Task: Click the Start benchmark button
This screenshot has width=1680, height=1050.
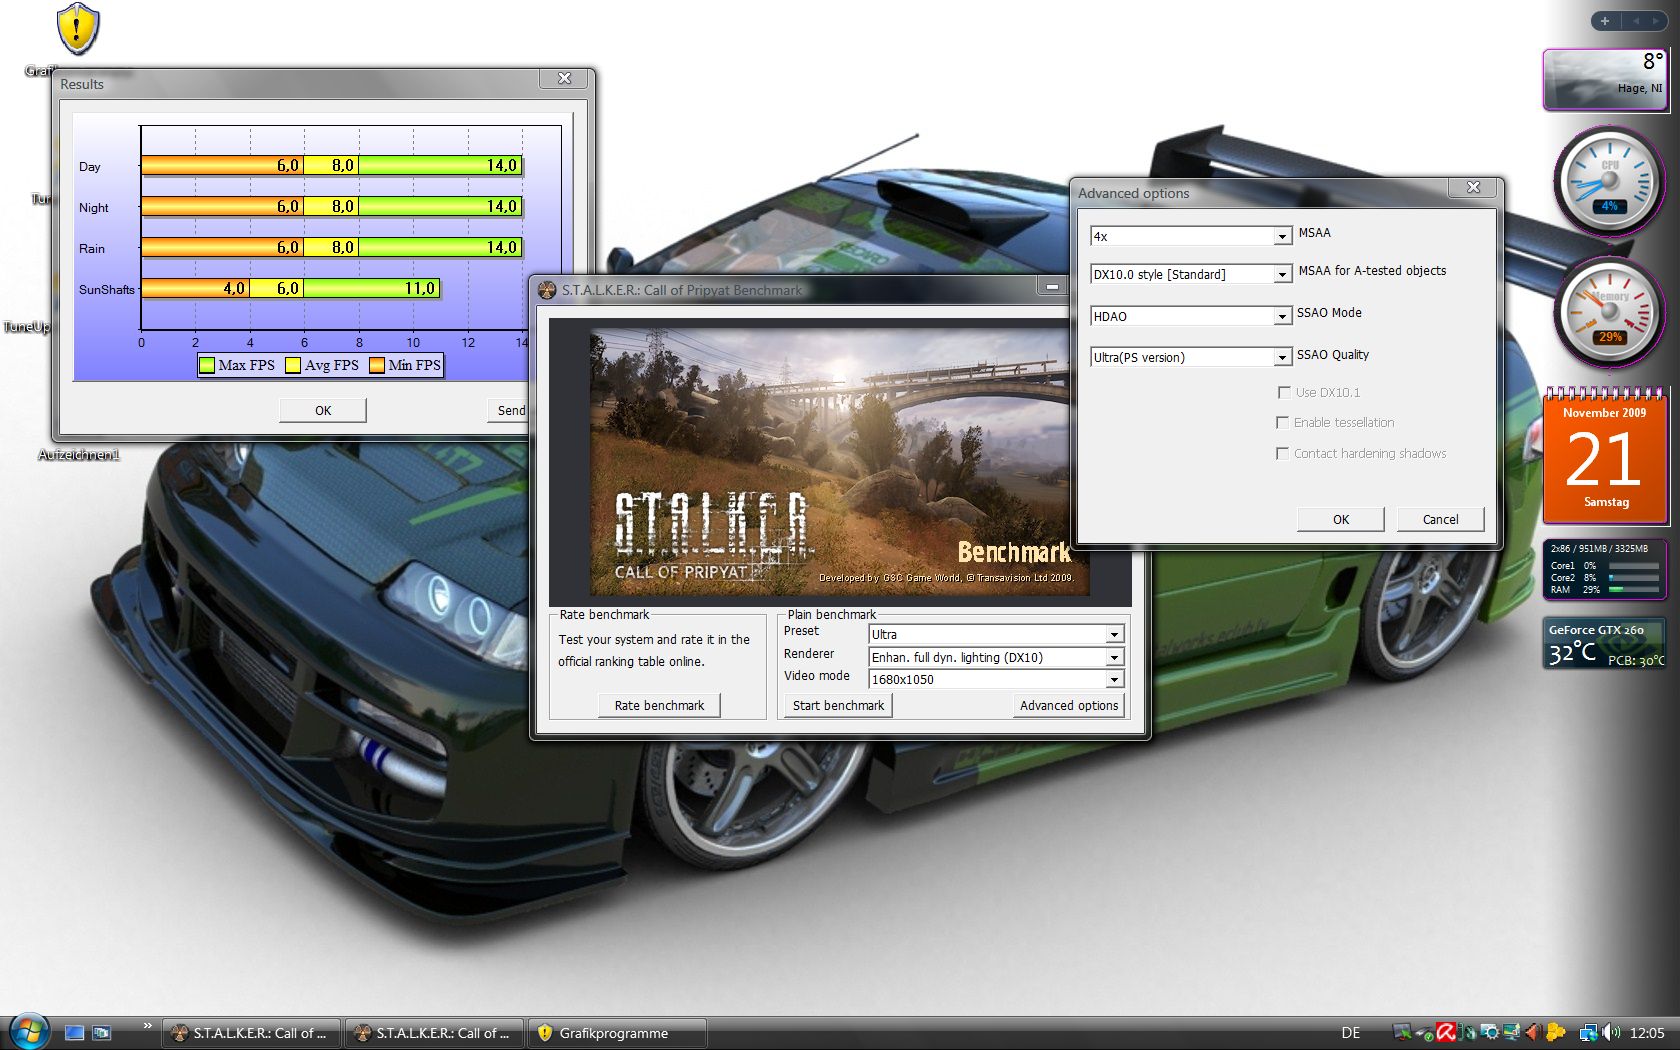Action: (838, 705)
